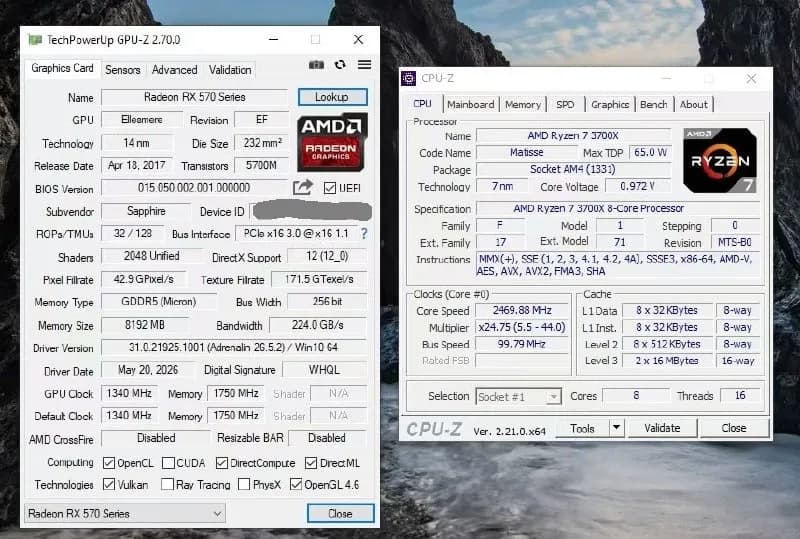
Task: Expand the CPU-Z Tools dropdown arrow
Action: tap(616, 428)
